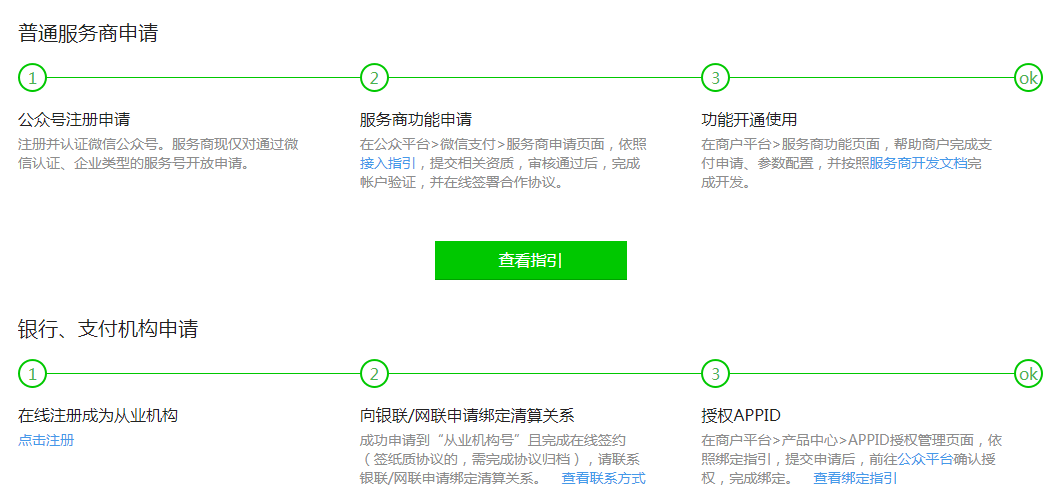Viewport: 1051px width, 502px height.
Task: Click the ok circle in 银行、支付机构申请 timeline
Action: click(x=1028, y=374)
